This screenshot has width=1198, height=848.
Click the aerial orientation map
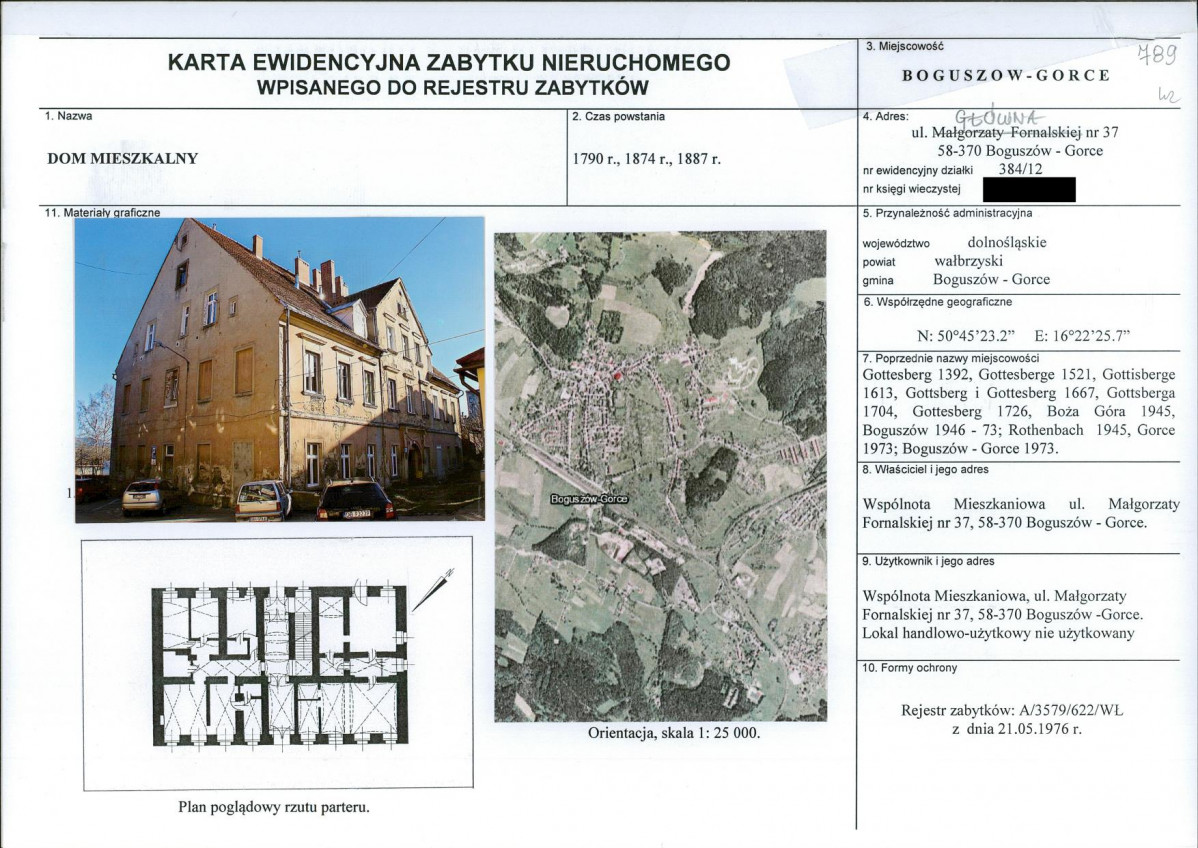coord(660,476)
